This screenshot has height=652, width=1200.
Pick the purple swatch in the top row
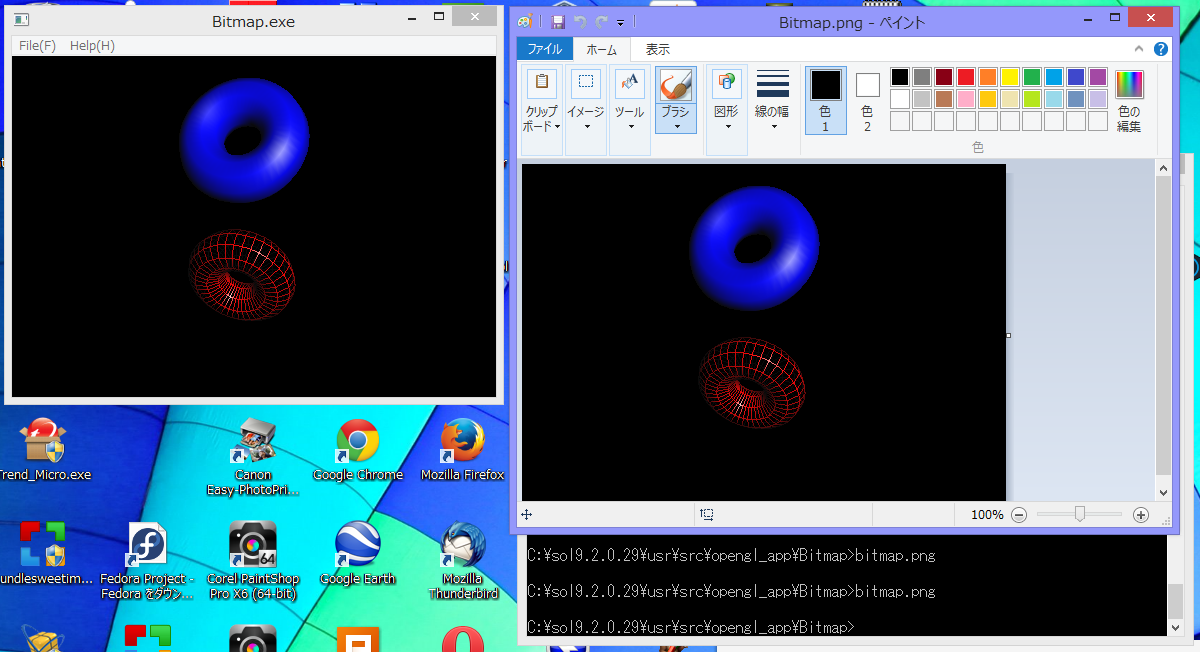(1098, 77)
